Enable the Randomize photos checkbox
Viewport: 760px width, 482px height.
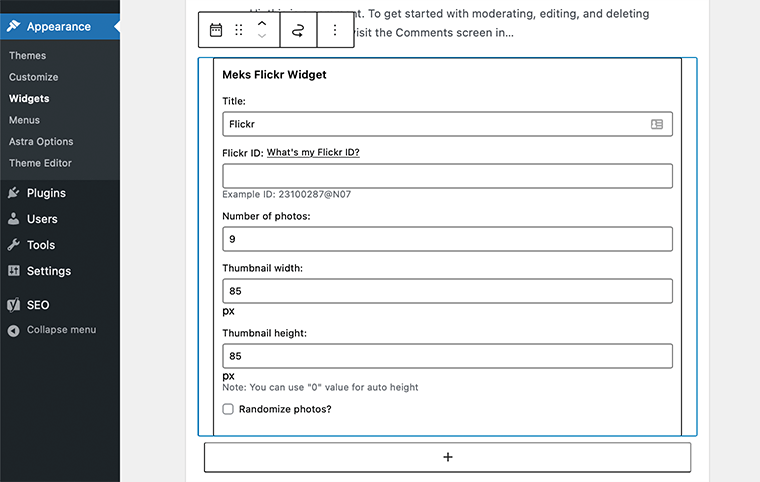(229, 409)
